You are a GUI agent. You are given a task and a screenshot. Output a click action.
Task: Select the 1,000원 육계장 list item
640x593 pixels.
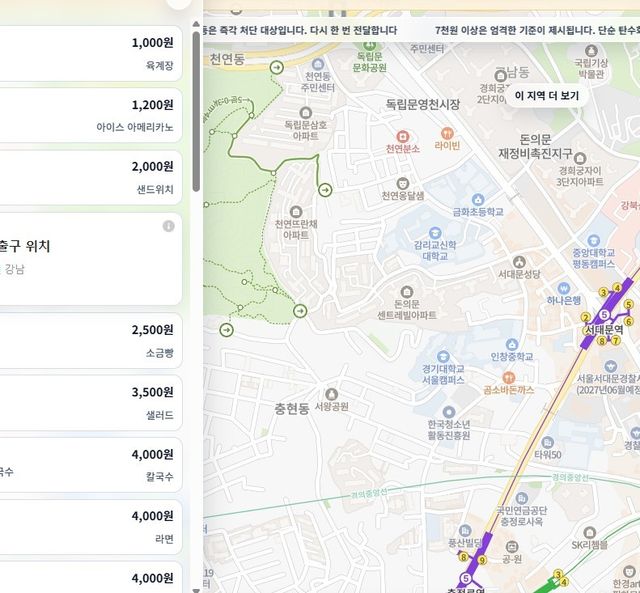pos(90,54)
